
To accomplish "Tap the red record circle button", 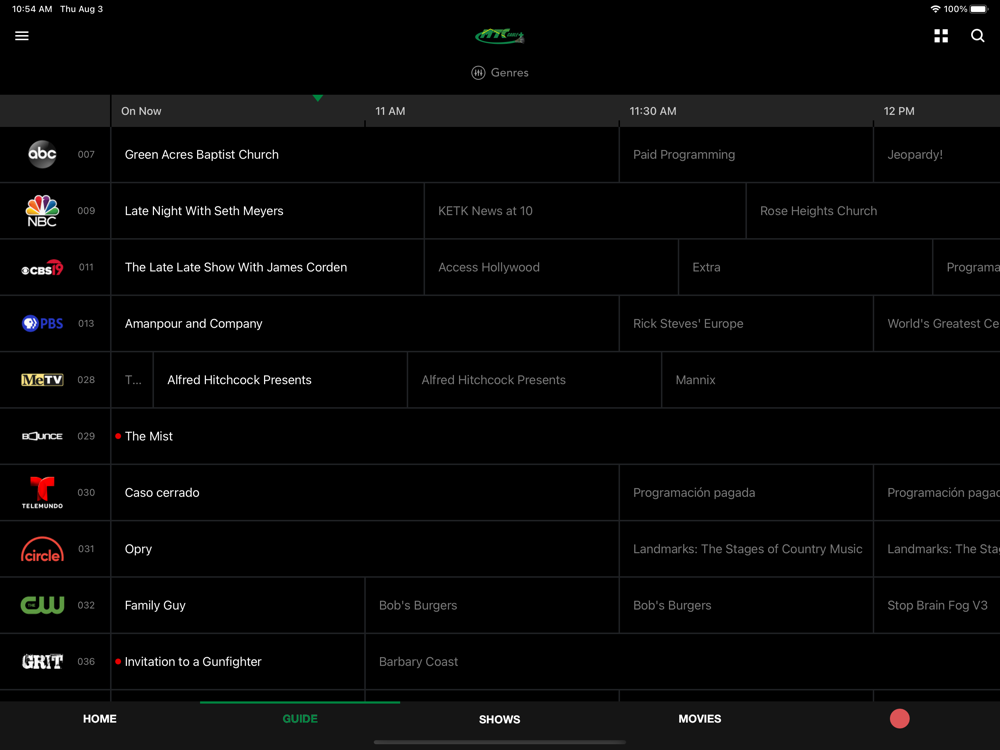I will coord(899,719).
